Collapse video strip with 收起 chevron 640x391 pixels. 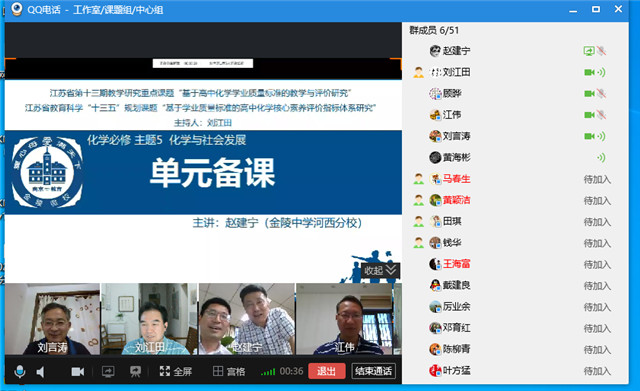coord(380,270)
